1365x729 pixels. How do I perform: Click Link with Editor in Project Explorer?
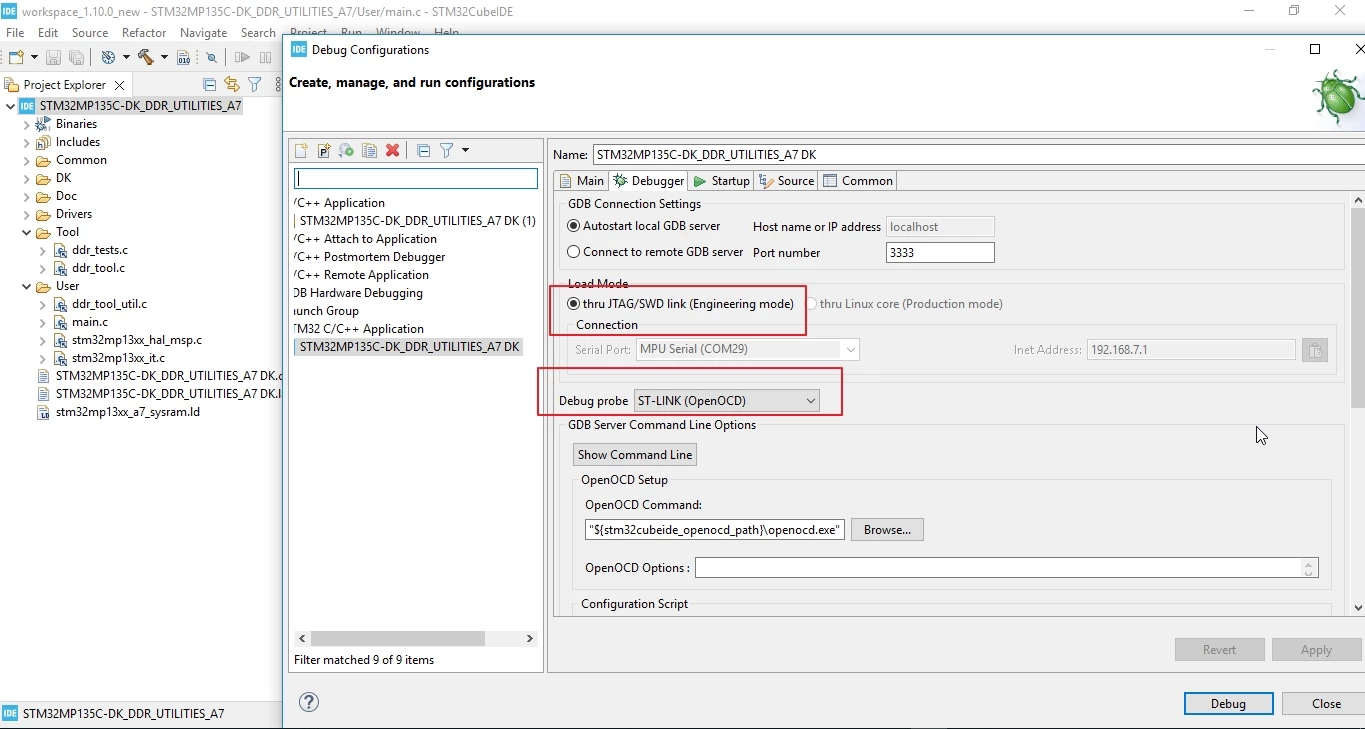[232, 85]
